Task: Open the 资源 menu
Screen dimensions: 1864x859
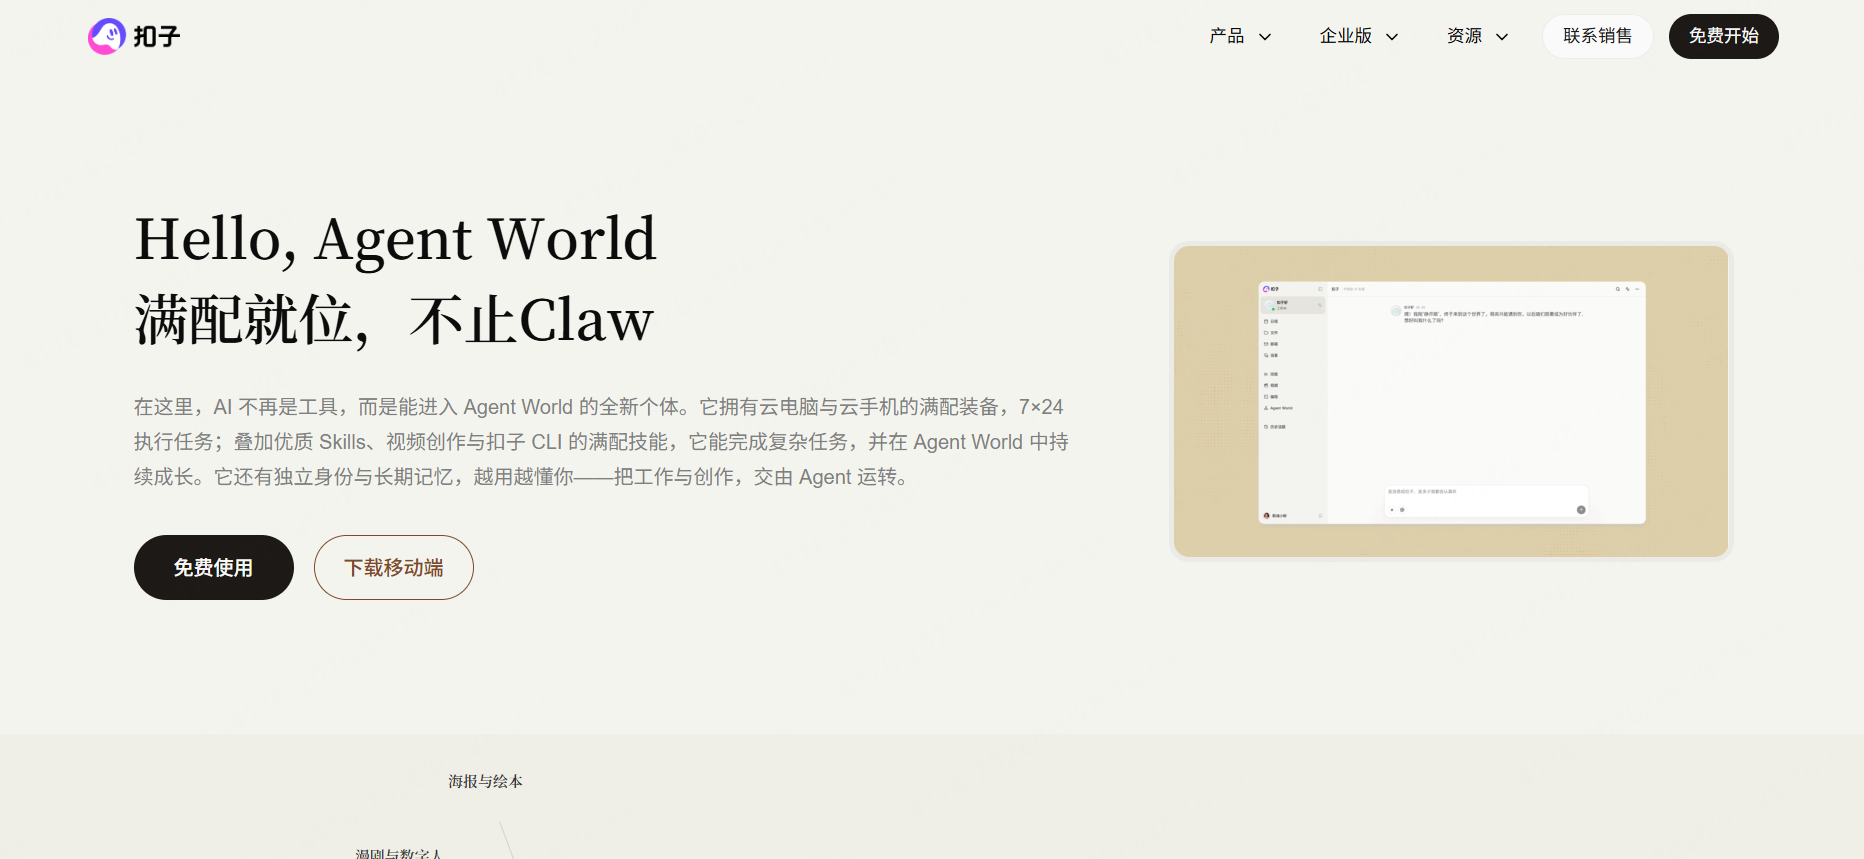Action: click(x=1465, y=36)
